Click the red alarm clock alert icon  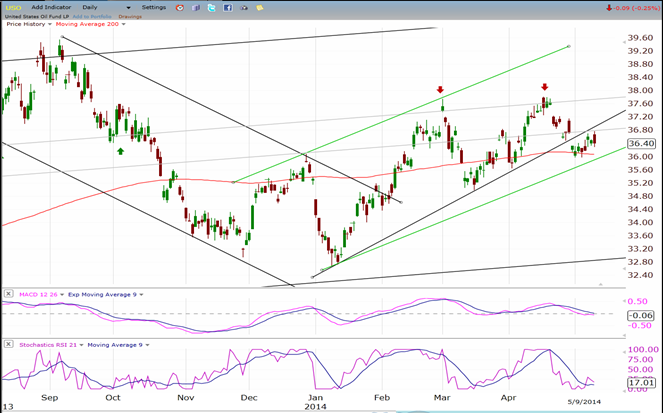(x=180, y=8)
